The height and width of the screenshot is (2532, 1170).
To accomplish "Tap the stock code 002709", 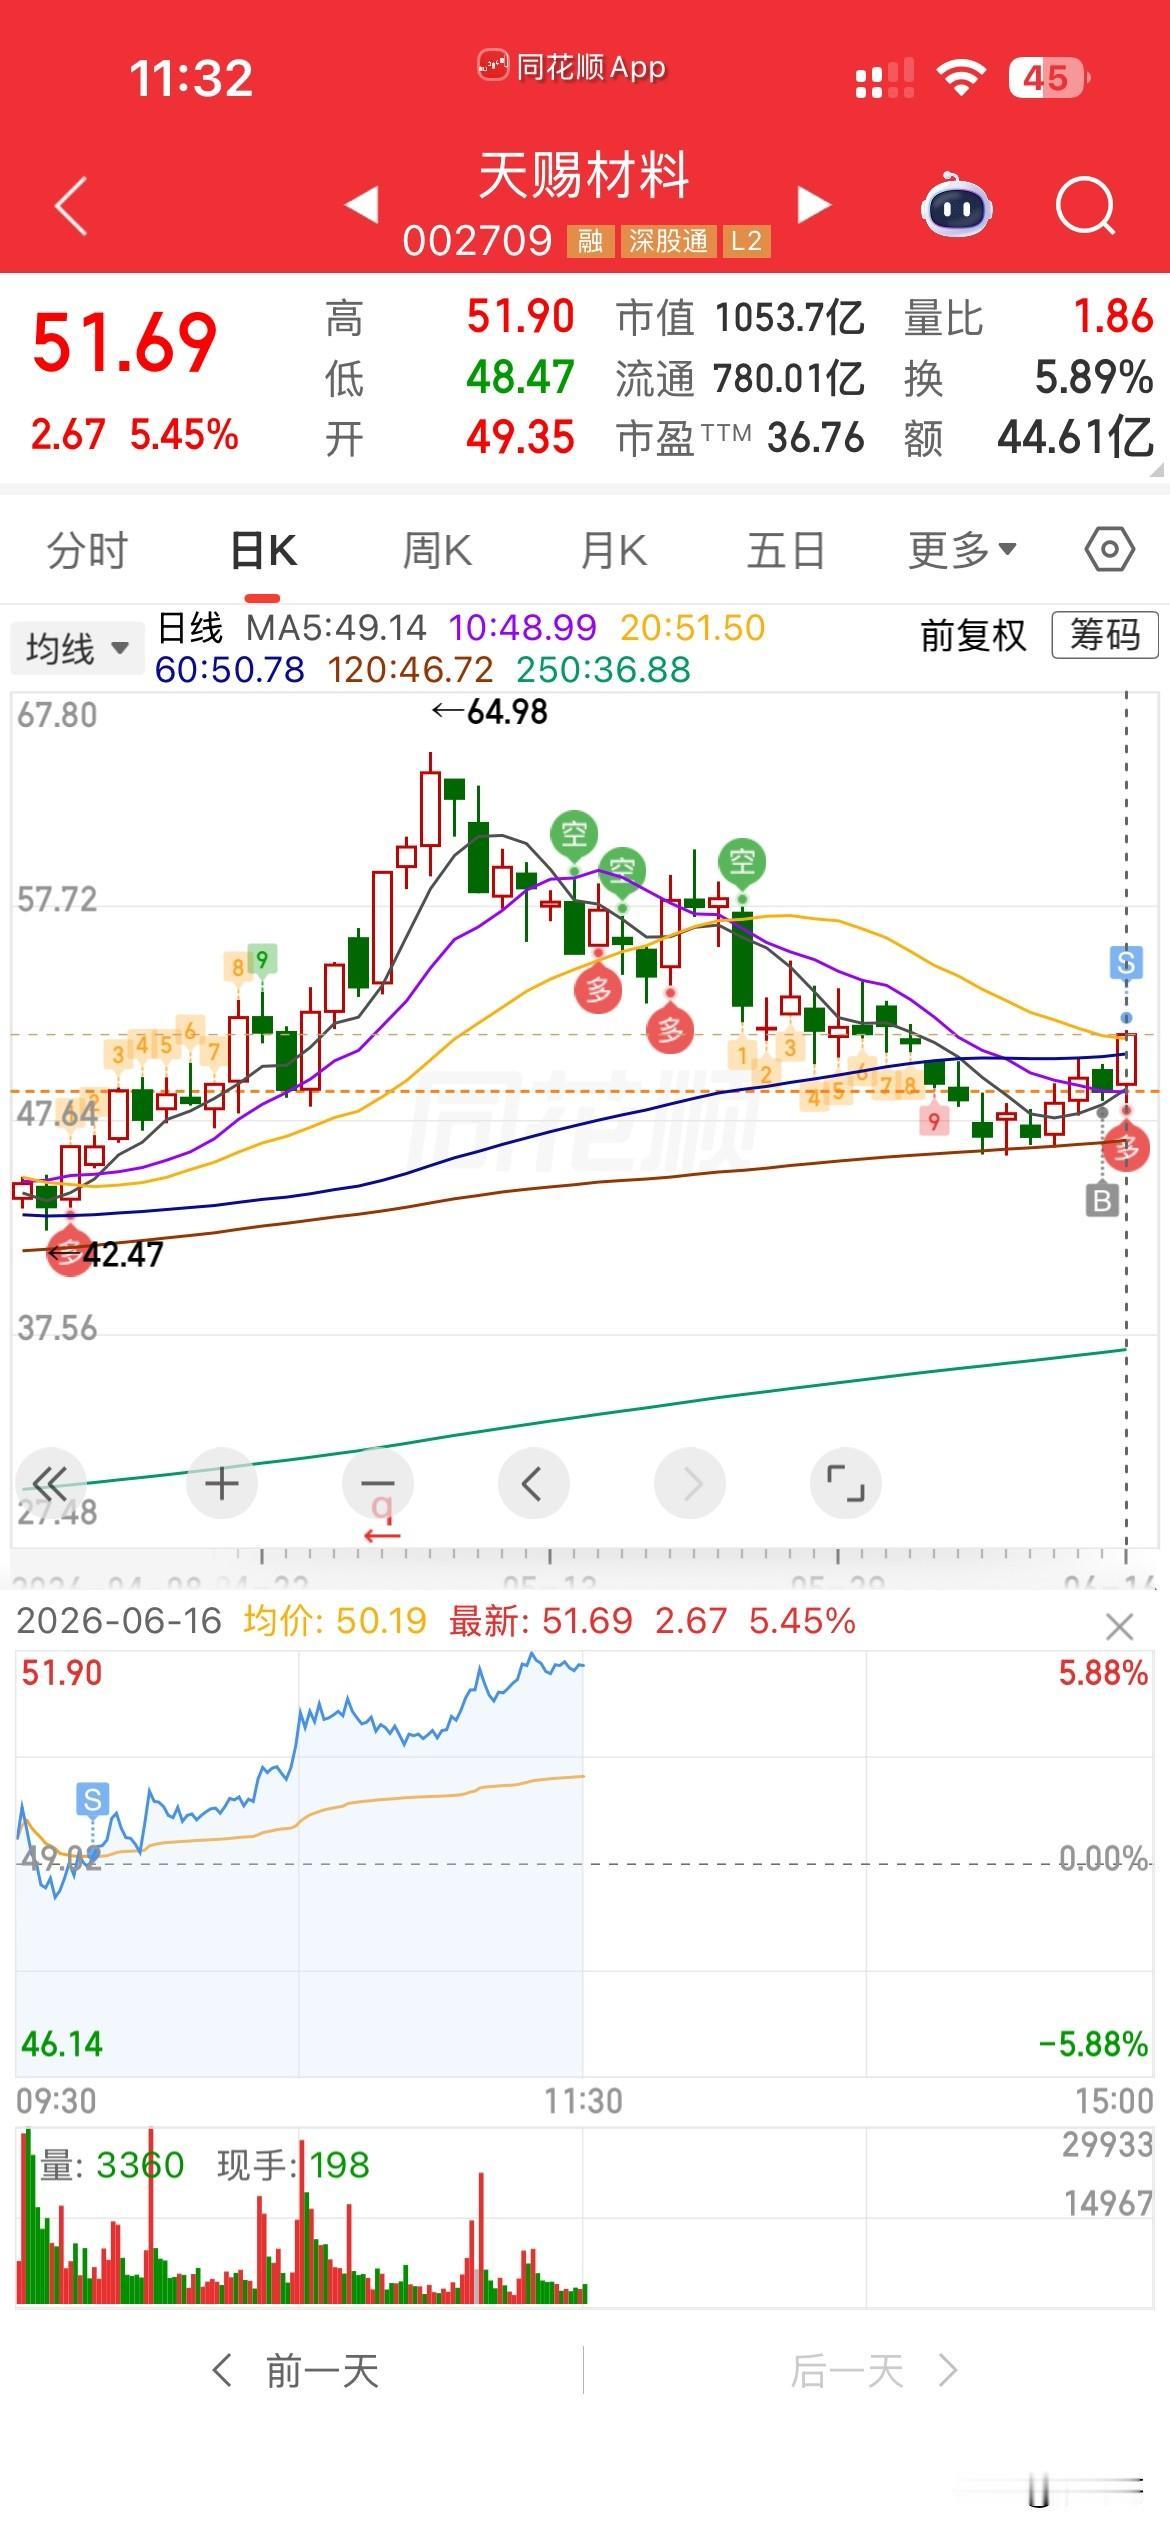I will click(477, 241).
